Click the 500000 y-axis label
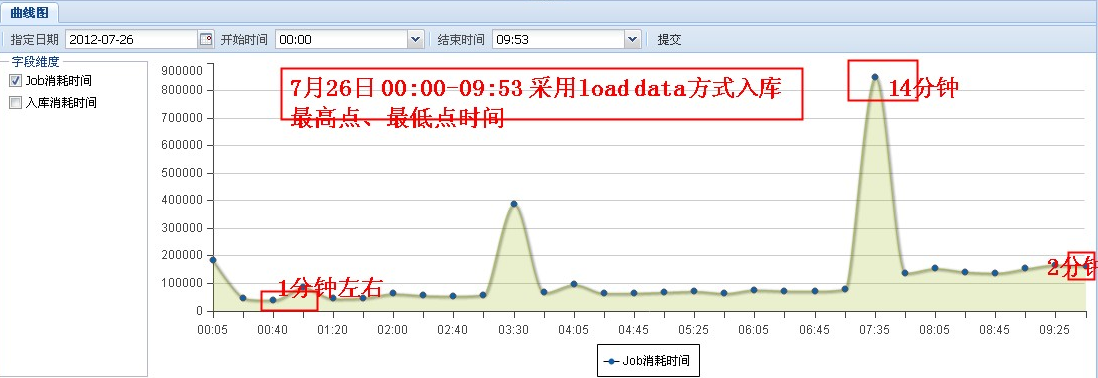This screenshot has width=1098, height=378. pyautogui.click(x=181, y=173)
